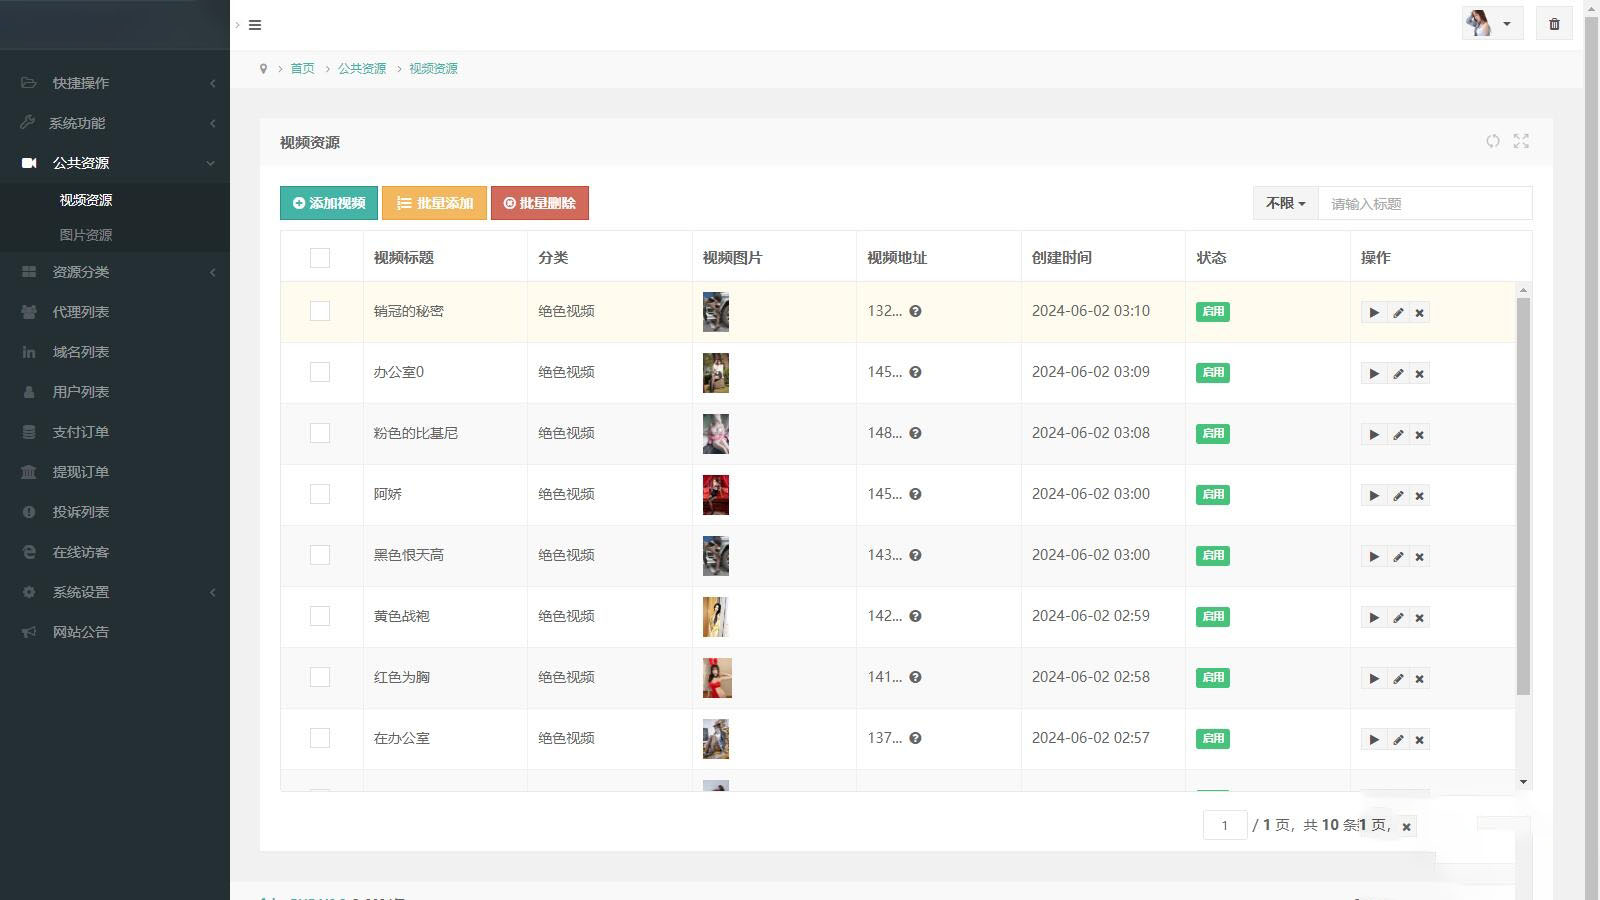Image resolution: width=1600 pixels, height=900 pixels.
Task: Edit the 黄色战袍 video entry
Action: point(1398,618)
